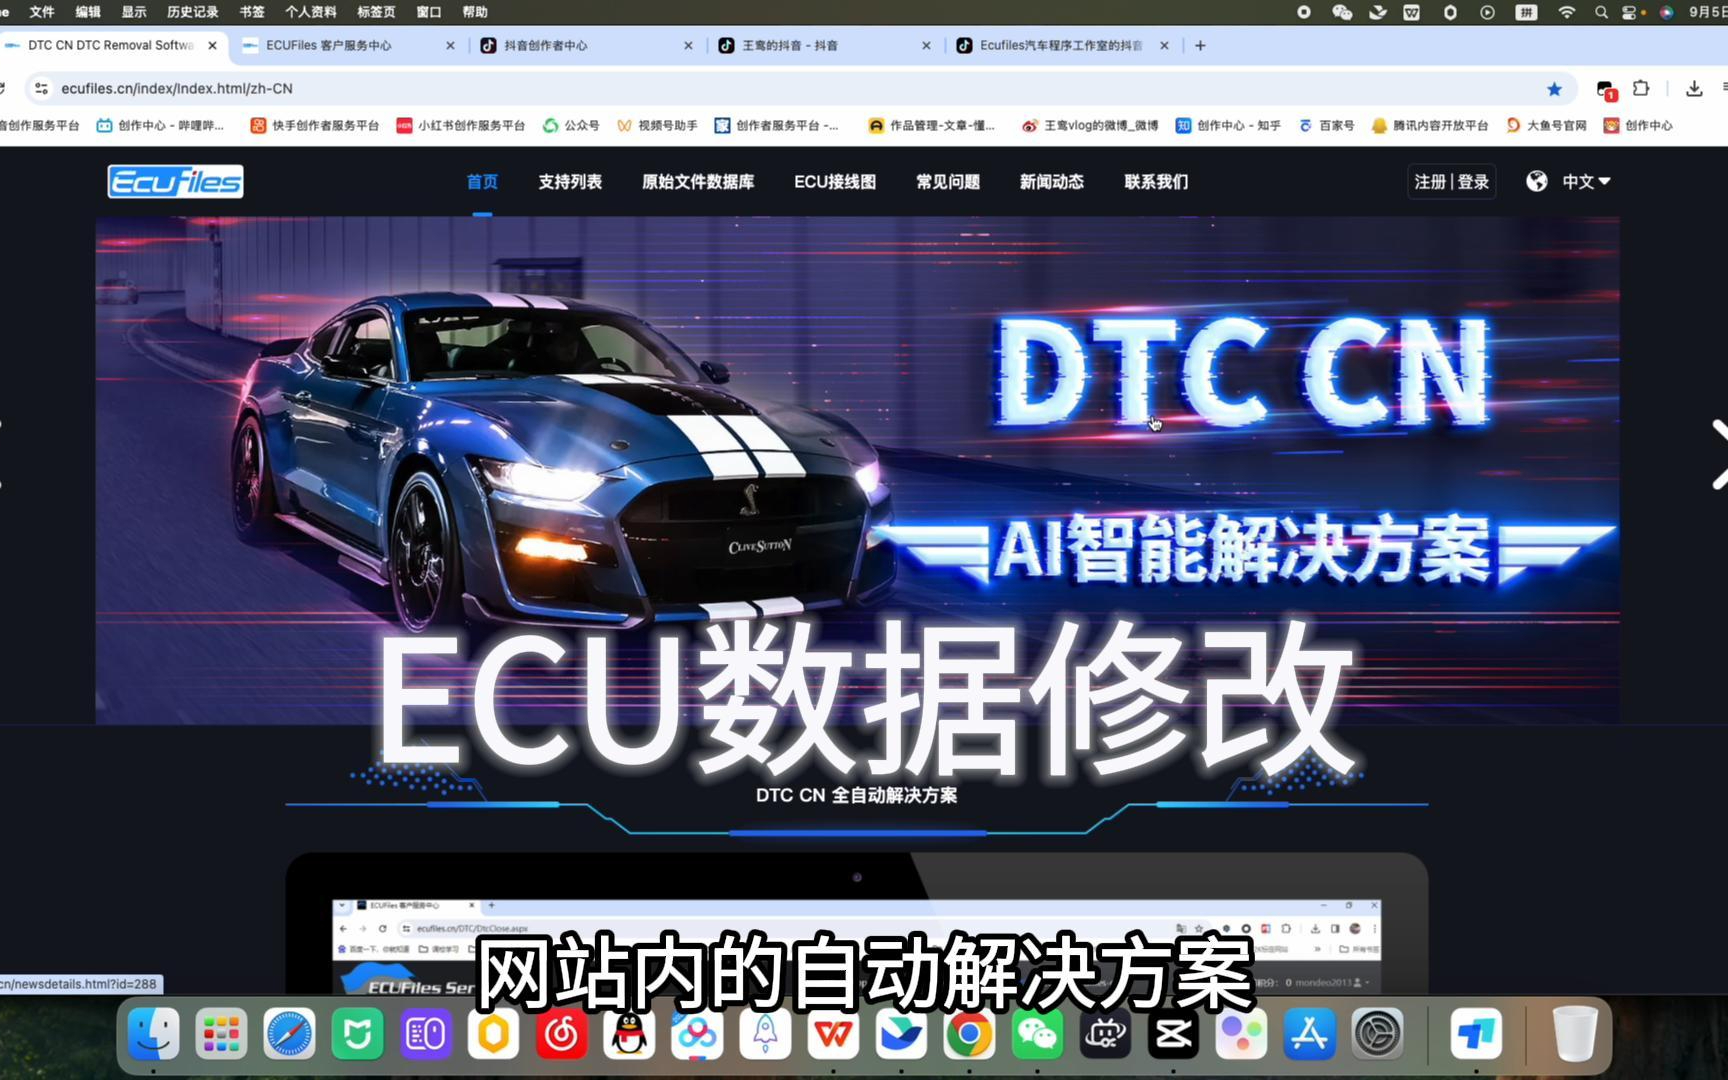
Task: Switch Pinyin input method in the menu bar
Action: (x=1526, y=12)
